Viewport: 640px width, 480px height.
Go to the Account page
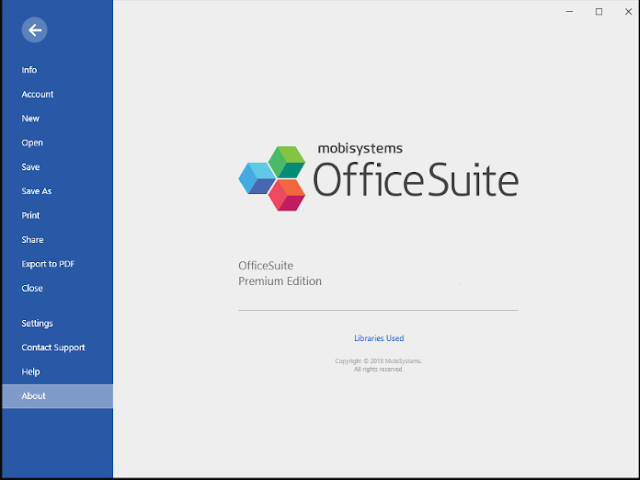tap(37, 94)
